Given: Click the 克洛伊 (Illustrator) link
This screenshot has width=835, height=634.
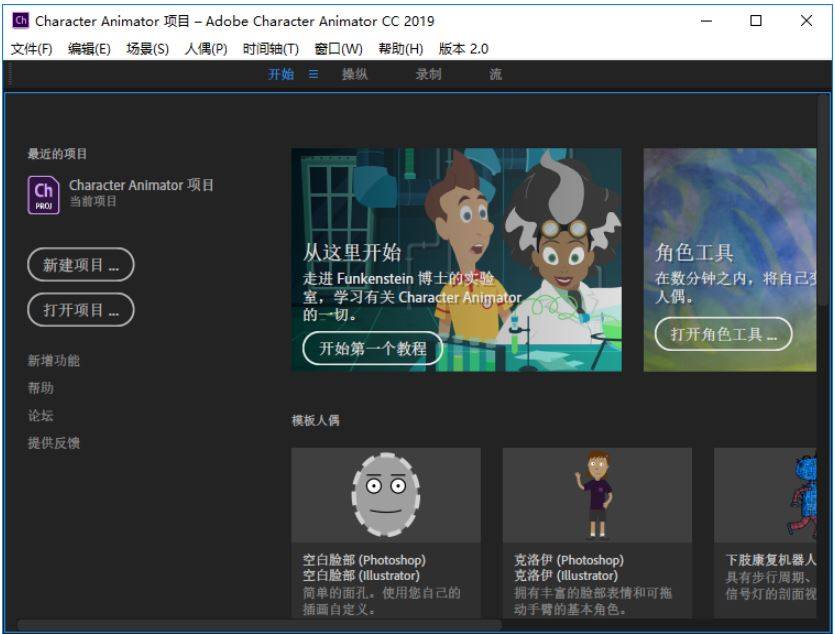Looking at the screenshot, I should click(x=566, y=575).
